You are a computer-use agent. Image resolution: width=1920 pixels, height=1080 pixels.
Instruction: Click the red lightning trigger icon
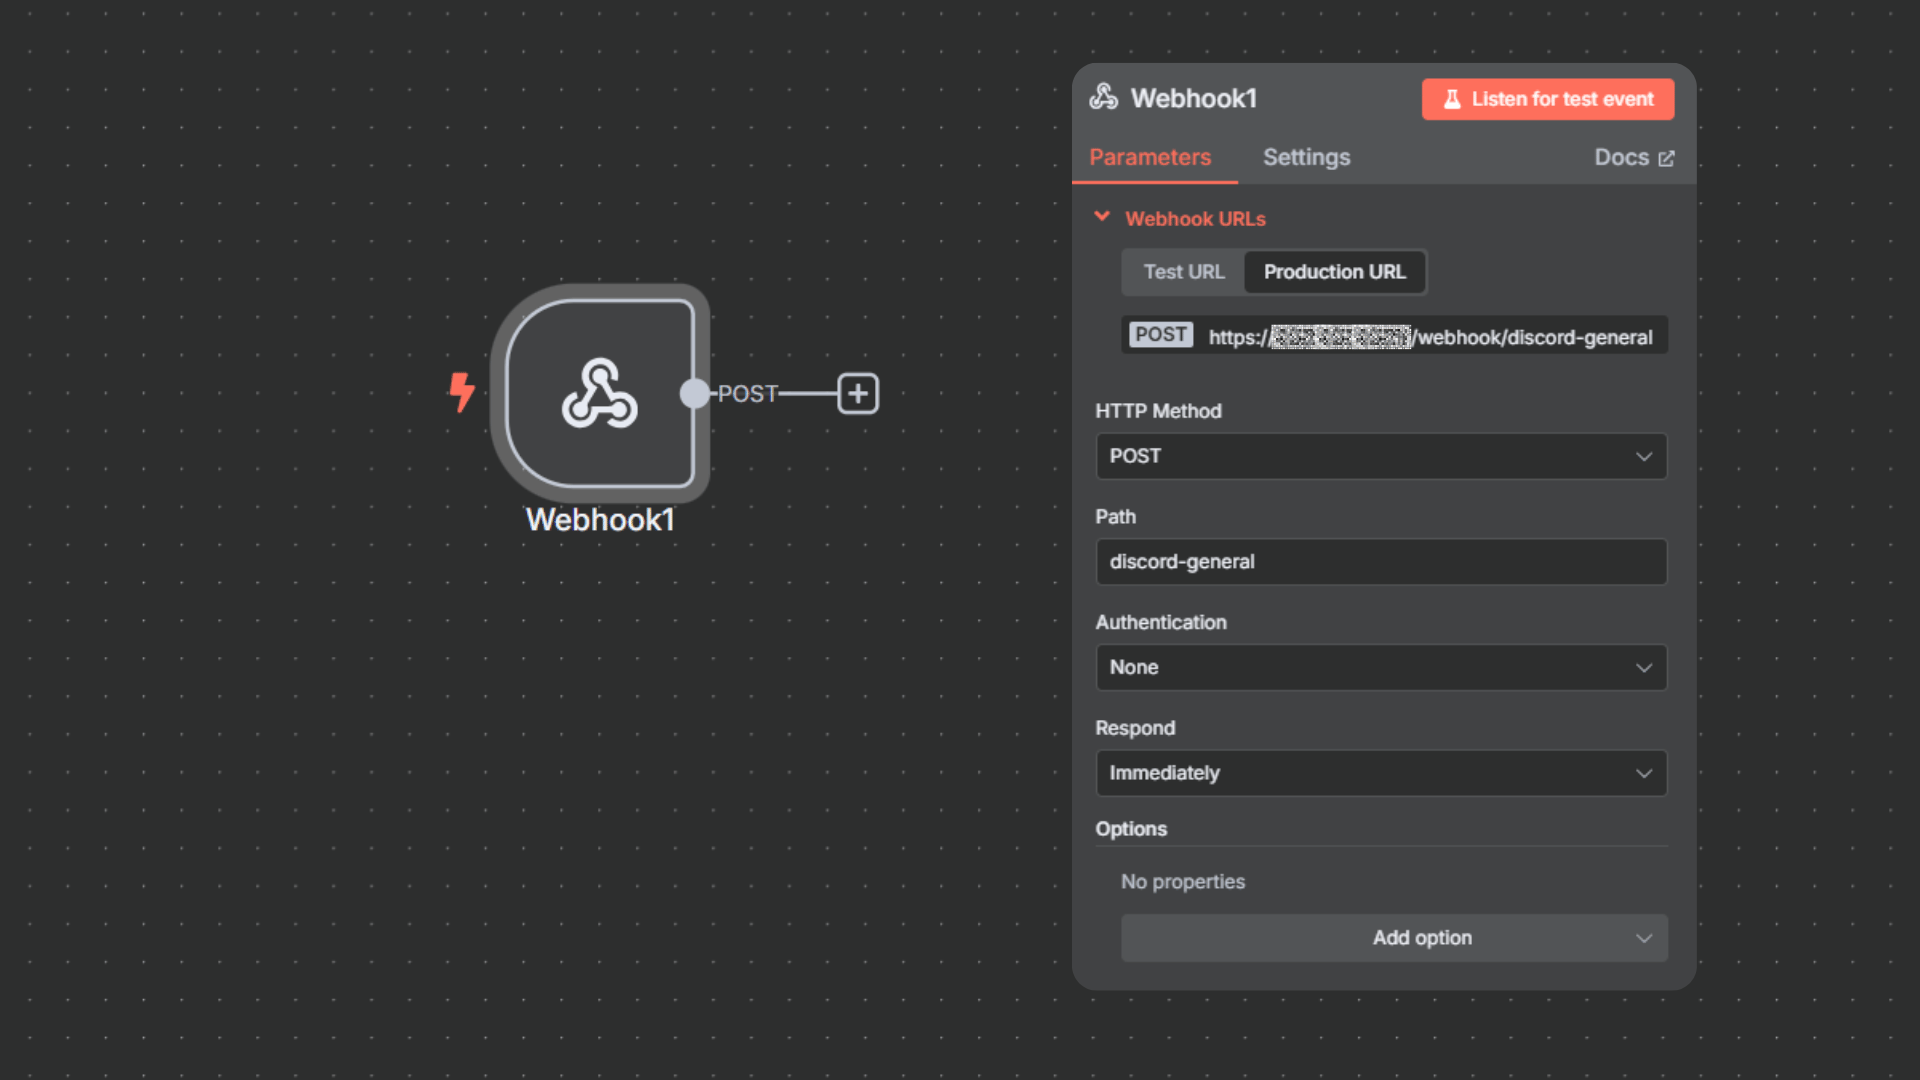[461, 392]
